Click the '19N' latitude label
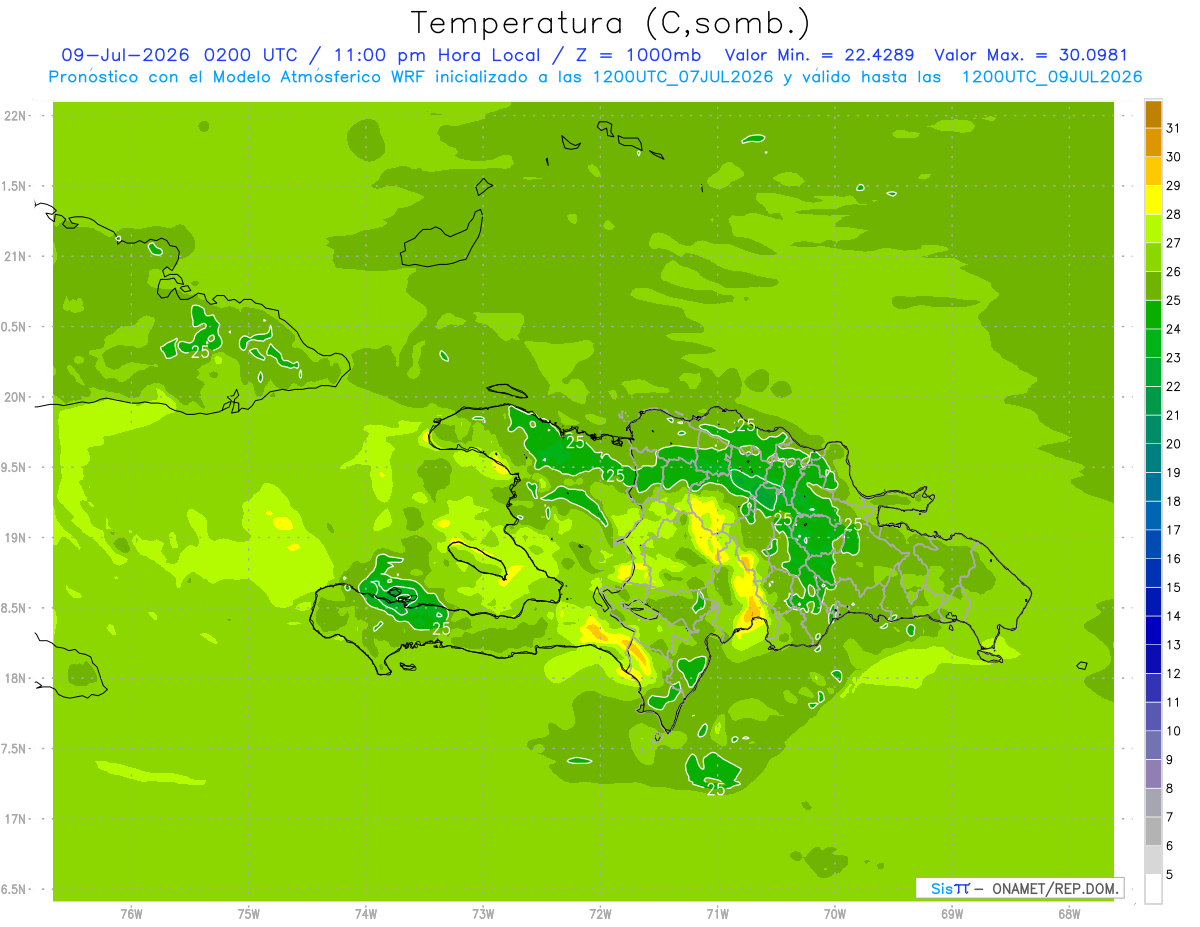The image size is (1200, 927). click(17, 538)
